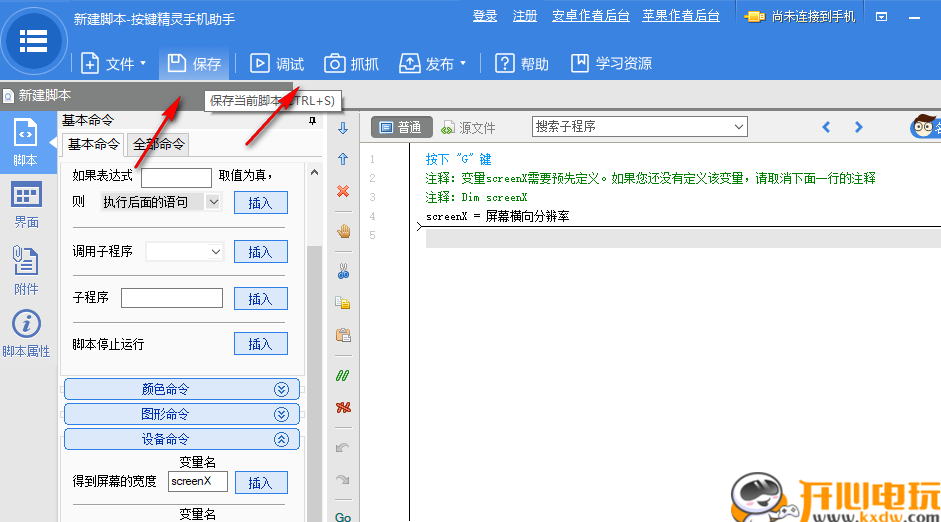Undo with the grey back arrow
Image resolution: width=941 pixels, height=522 pixels.
point(343,448)
